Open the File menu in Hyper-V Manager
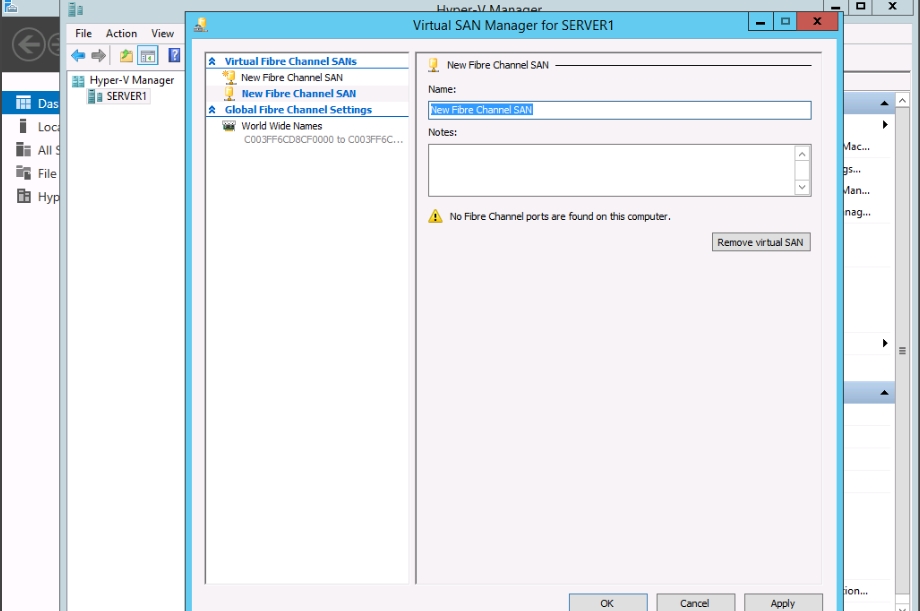Image resolution: width=920 pixels, height=611 pixels. (x=83, y=33)
